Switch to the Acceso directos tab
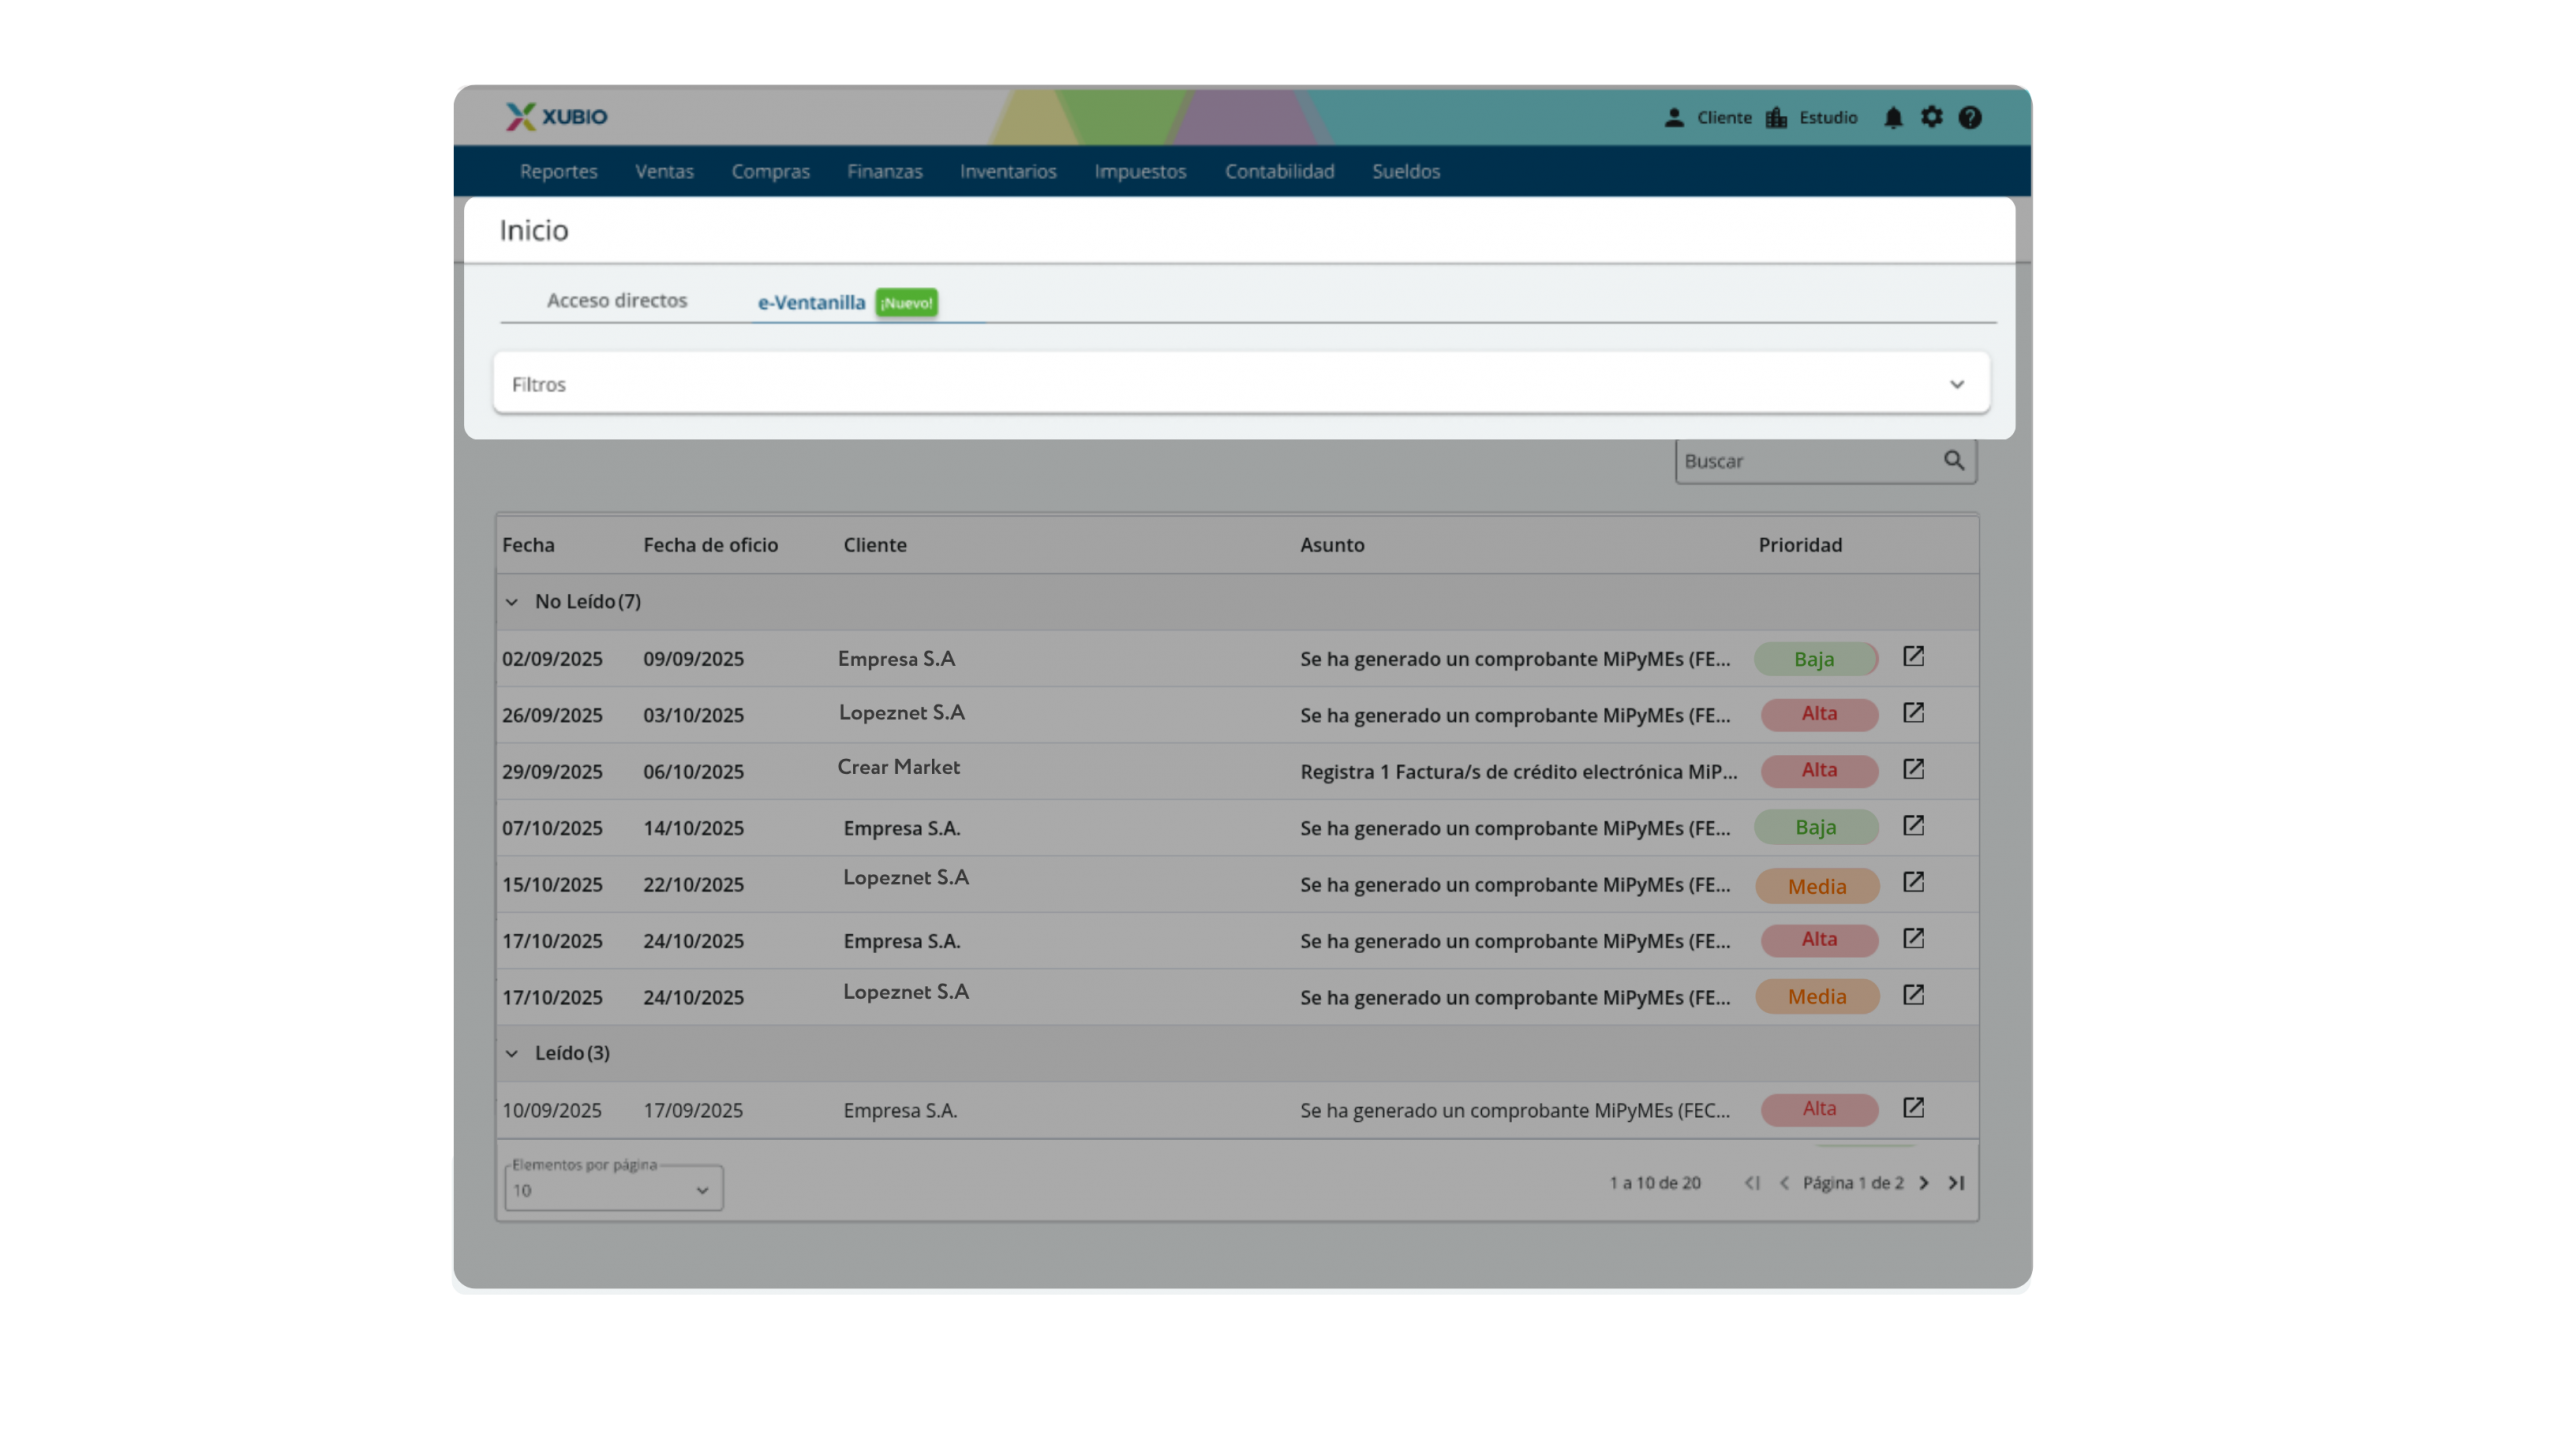This screenshot has width=2560, height=1439. (617, 301)
